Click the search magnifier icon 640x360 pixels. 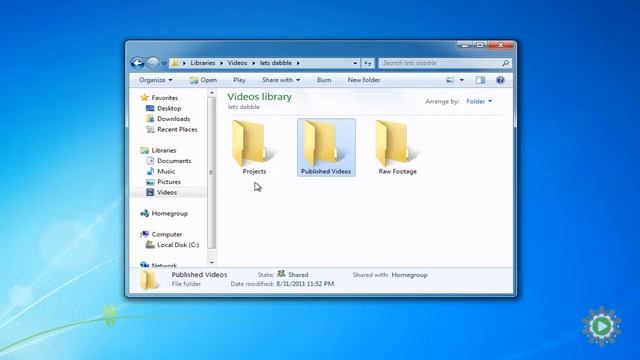[505, 63]
